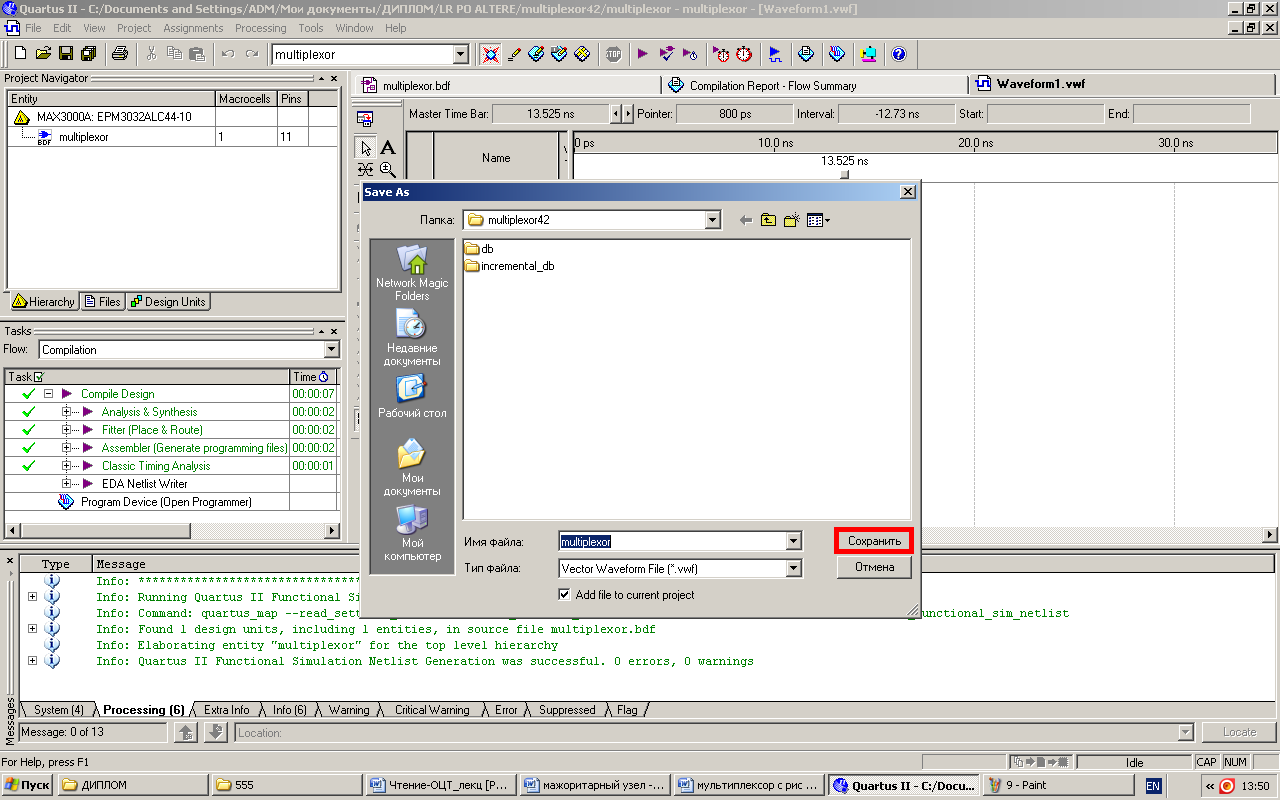Expand the Classic Timing Analysis task
Image resolution: width=1280 pixels, height=800 pixels.
67,466
